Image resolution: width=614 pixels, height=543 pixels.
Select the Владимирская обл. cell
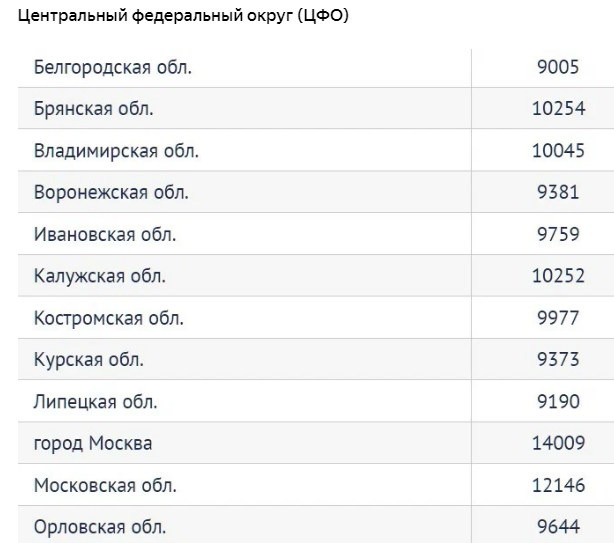116,150
